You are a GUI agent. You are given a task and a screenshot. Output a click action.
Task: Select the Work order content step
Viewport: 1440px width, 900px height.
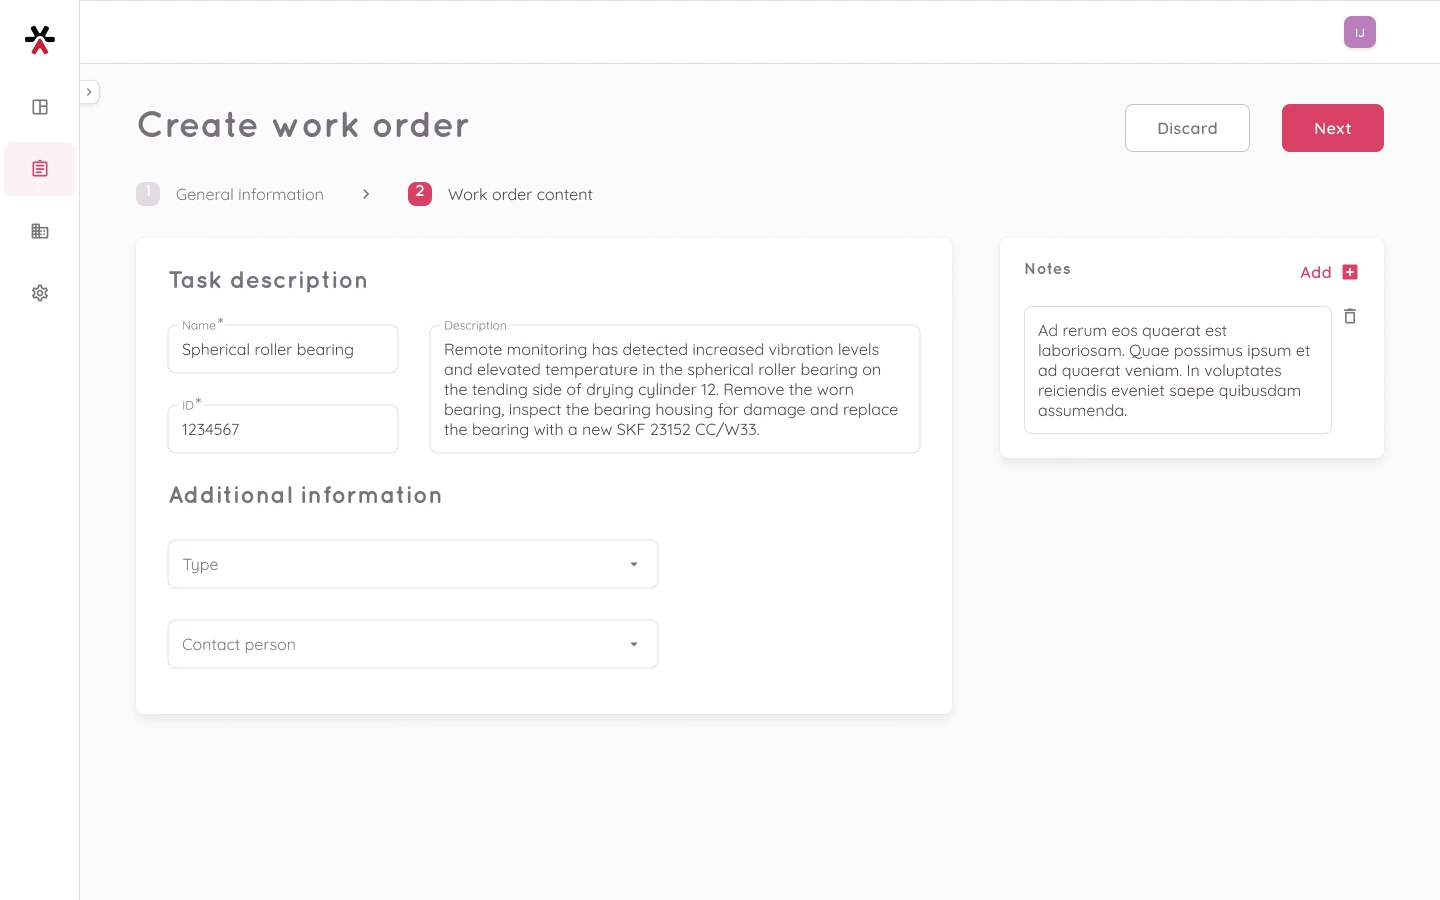pyautogui.click(x=520, y=194)
